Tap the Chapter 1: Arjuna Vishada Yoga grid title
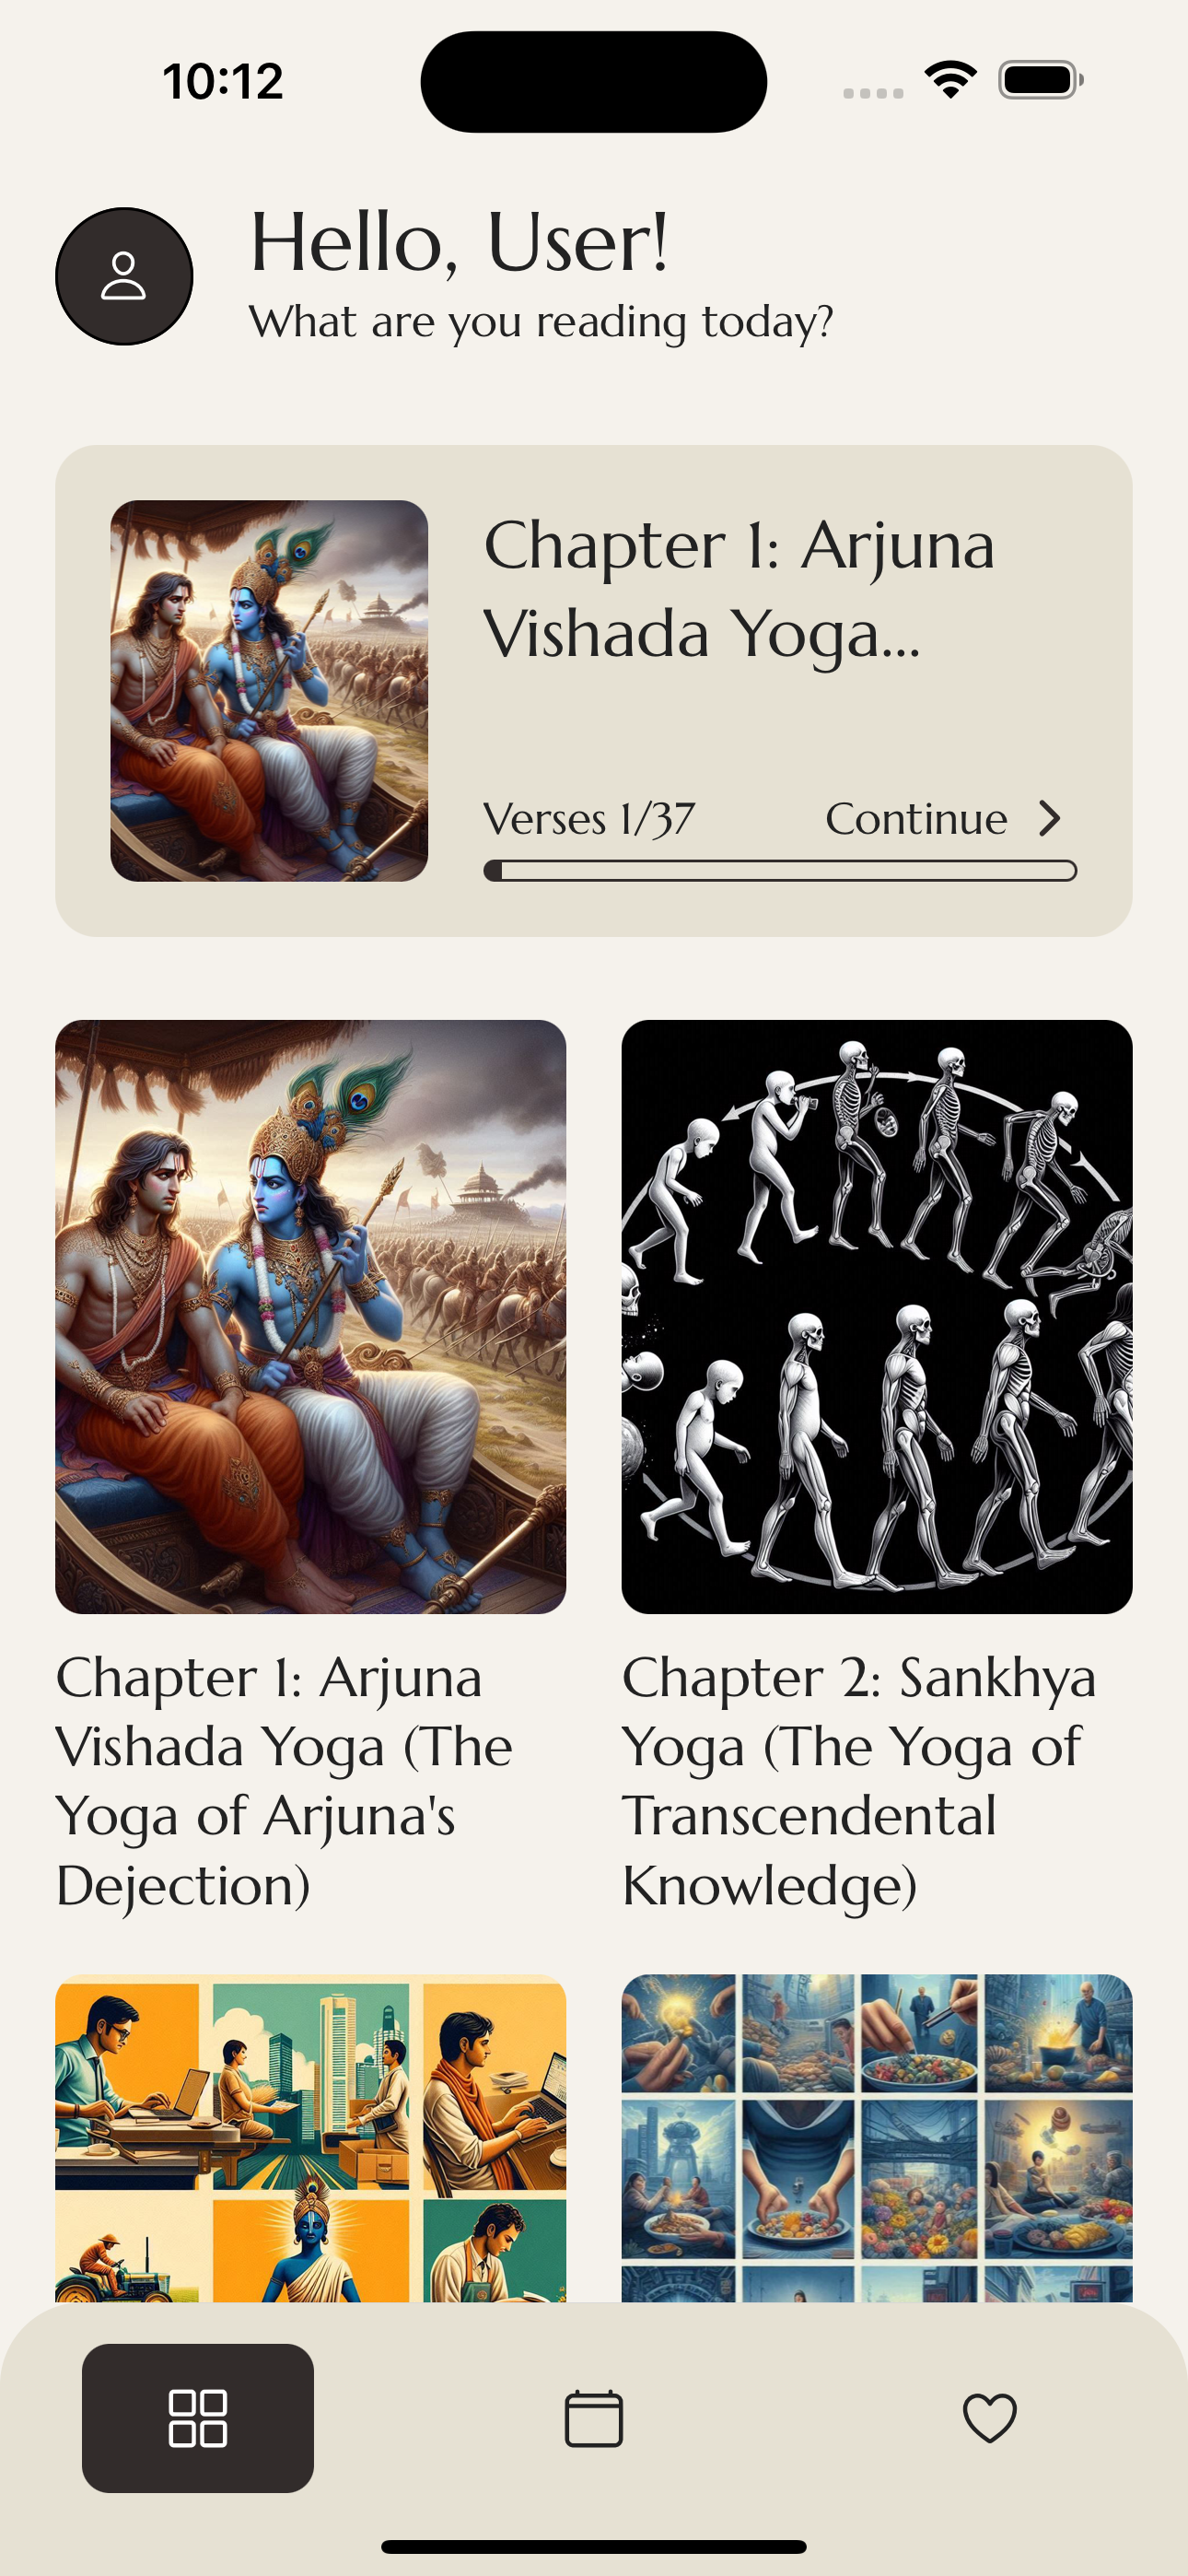The height and width of the screenshot is (2576, 1188). click(285, 1781)
